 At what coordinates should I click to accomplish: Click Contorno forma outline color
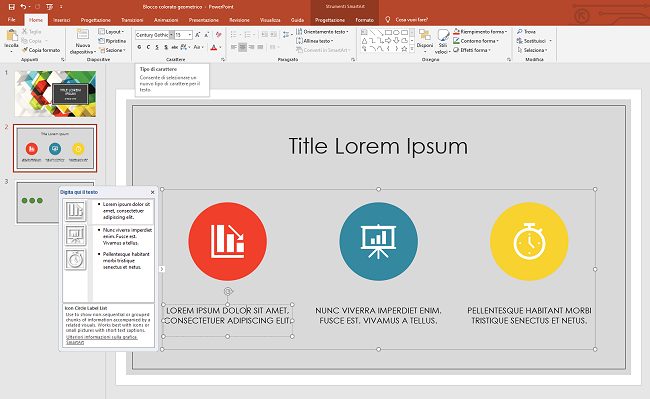[476, 41]
